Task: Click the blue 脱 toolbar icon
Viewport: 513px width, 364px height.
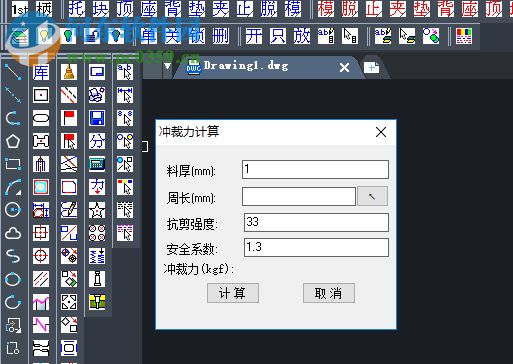Action: click(269, 9)
